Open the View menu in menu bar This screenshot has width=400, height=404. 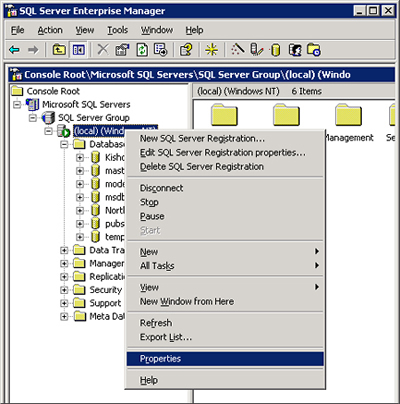(x=85, y=30)
